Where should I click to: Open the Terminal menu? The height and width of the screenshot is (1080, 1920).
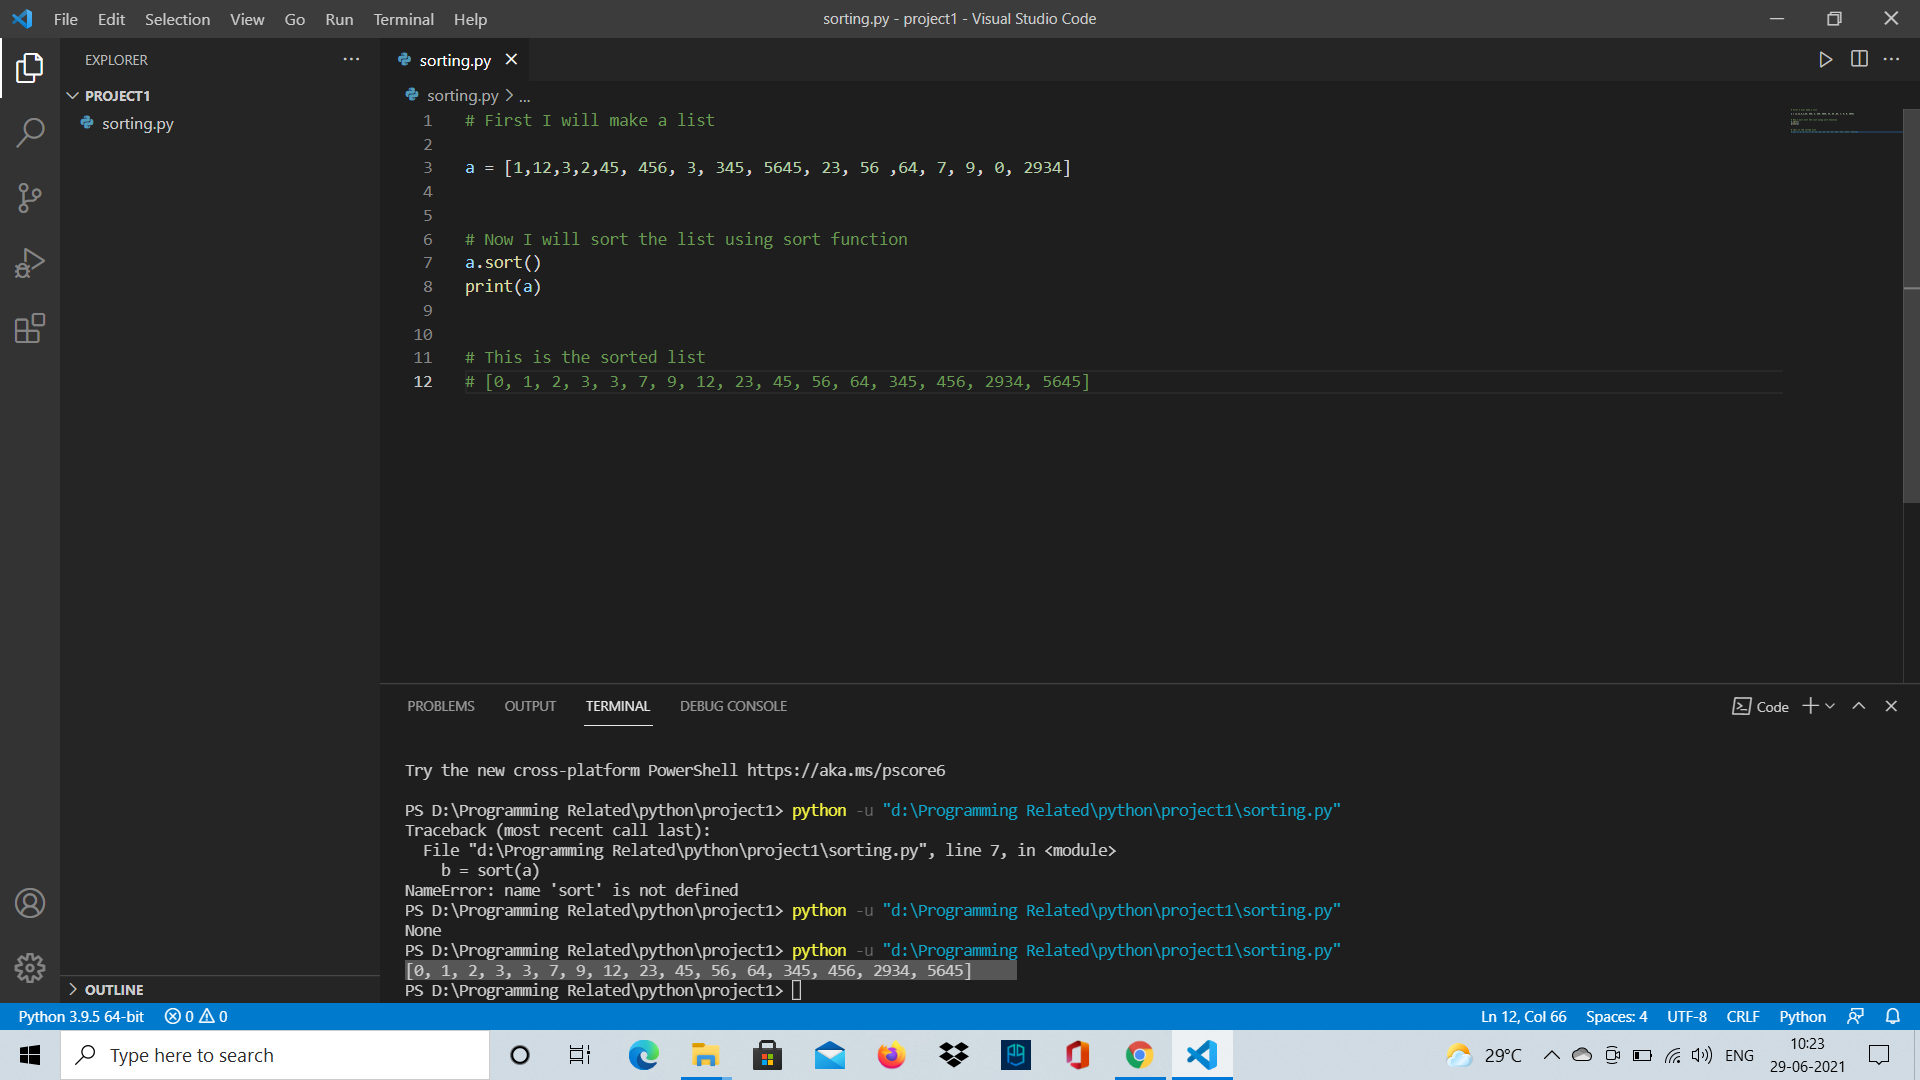point(403,19)
